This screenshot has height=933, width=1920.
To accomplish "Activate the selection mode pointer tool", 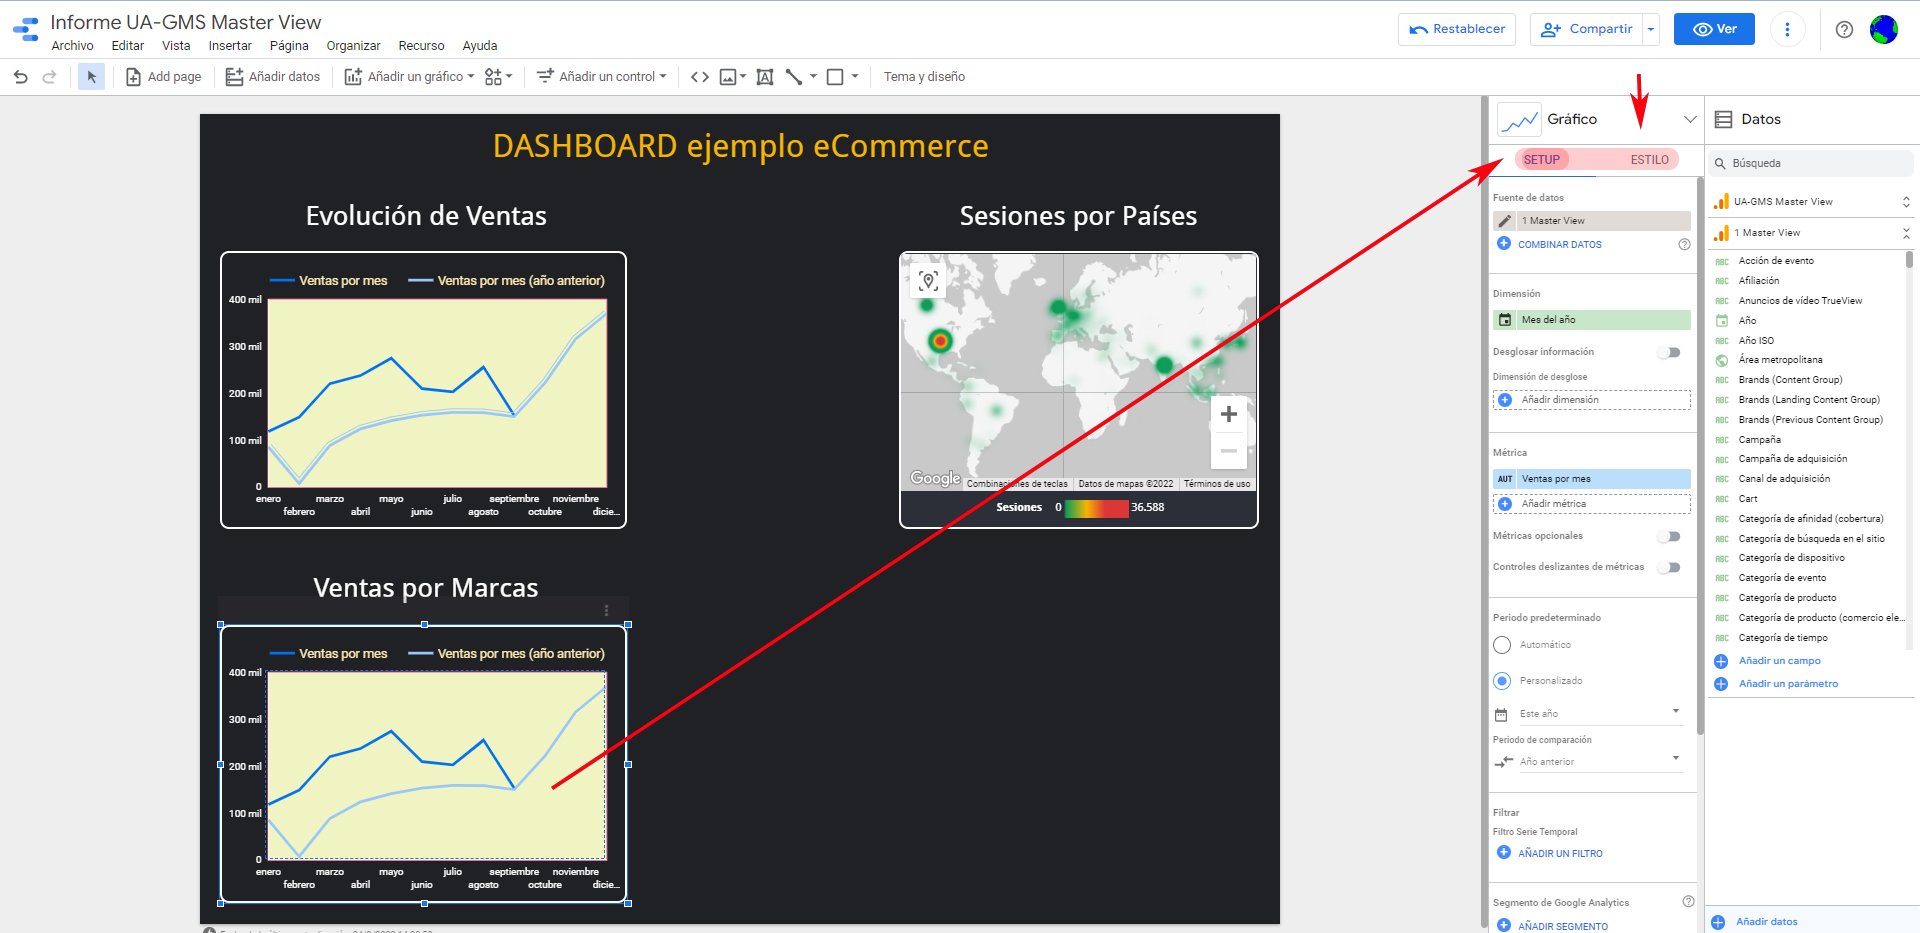I will (91, 77).
